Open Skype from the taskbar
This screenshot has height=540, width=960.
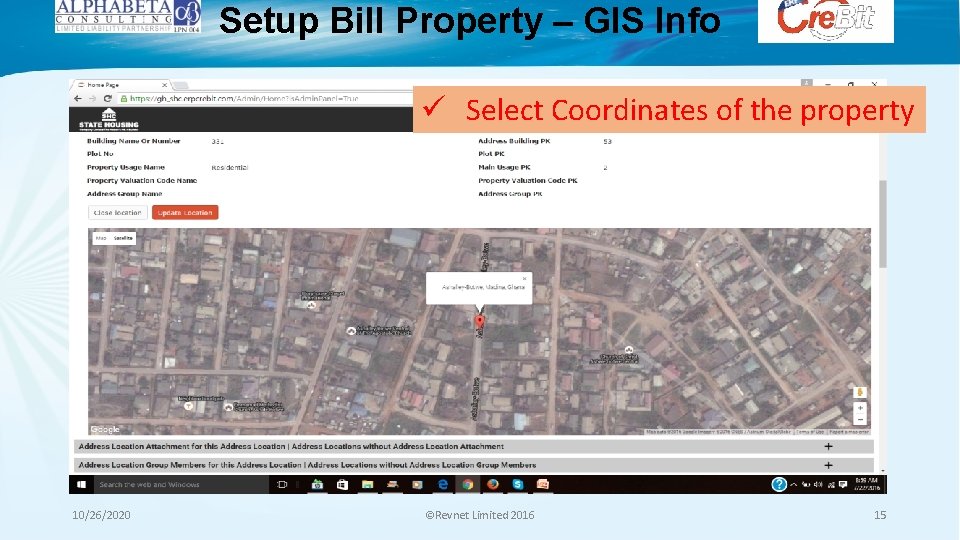pyautogui.click(x=518, y=484)
